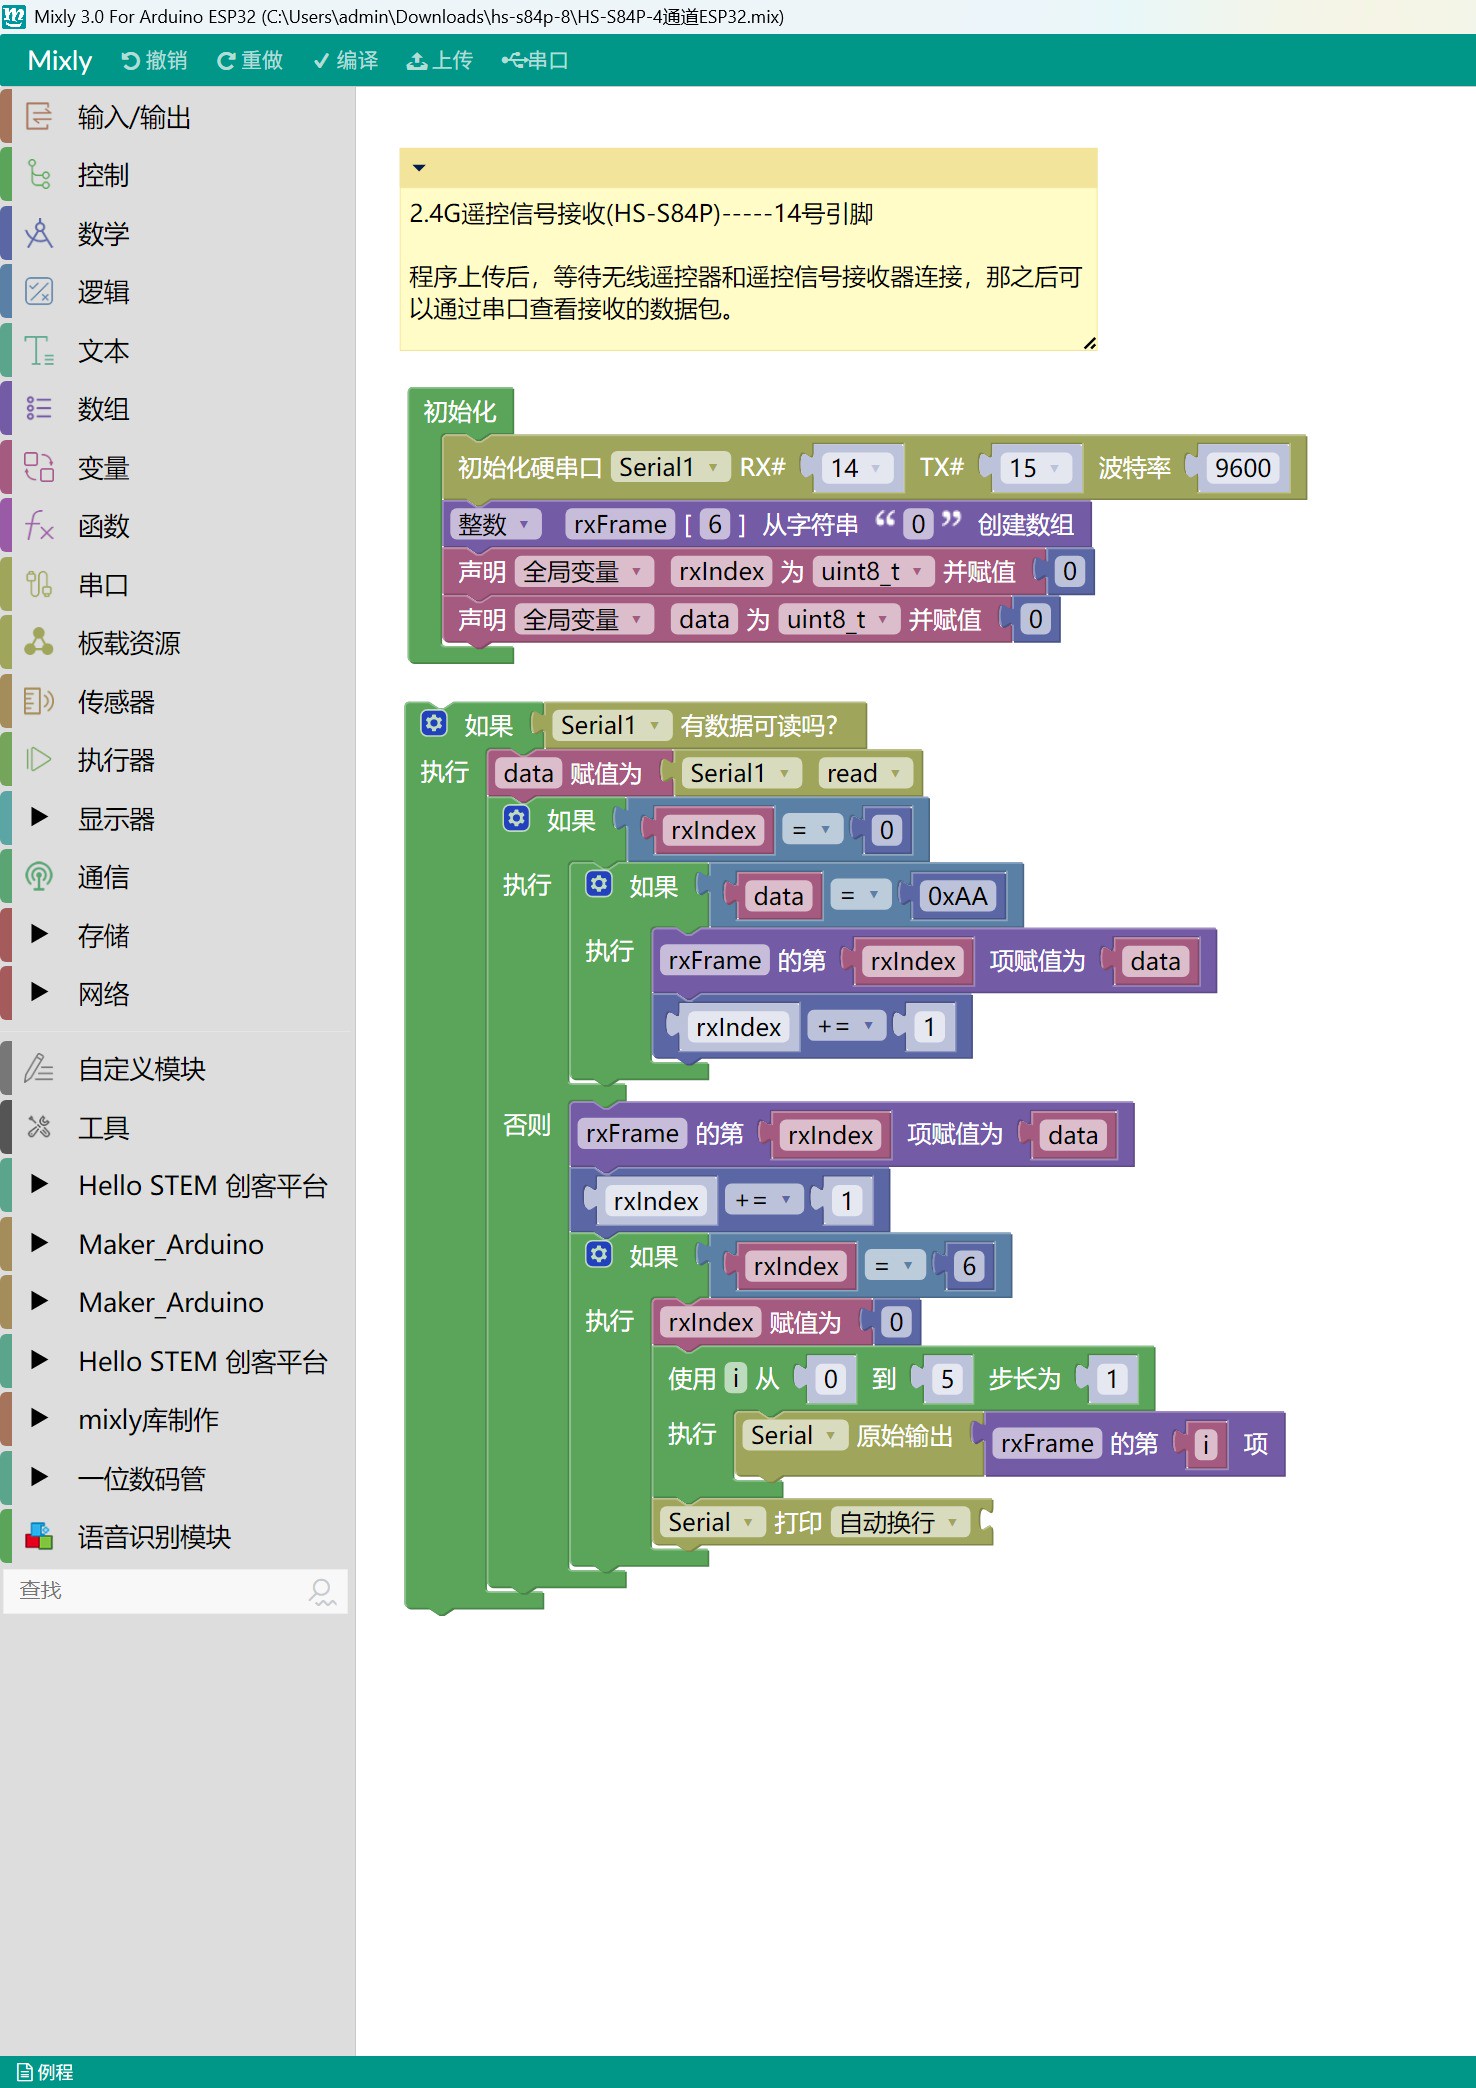Image resolution: width=1476 pixels, height=2088 pixels.
Task: Click the gear icon on 如果 data = 0xAA block
Action: [x=599, y=884]
